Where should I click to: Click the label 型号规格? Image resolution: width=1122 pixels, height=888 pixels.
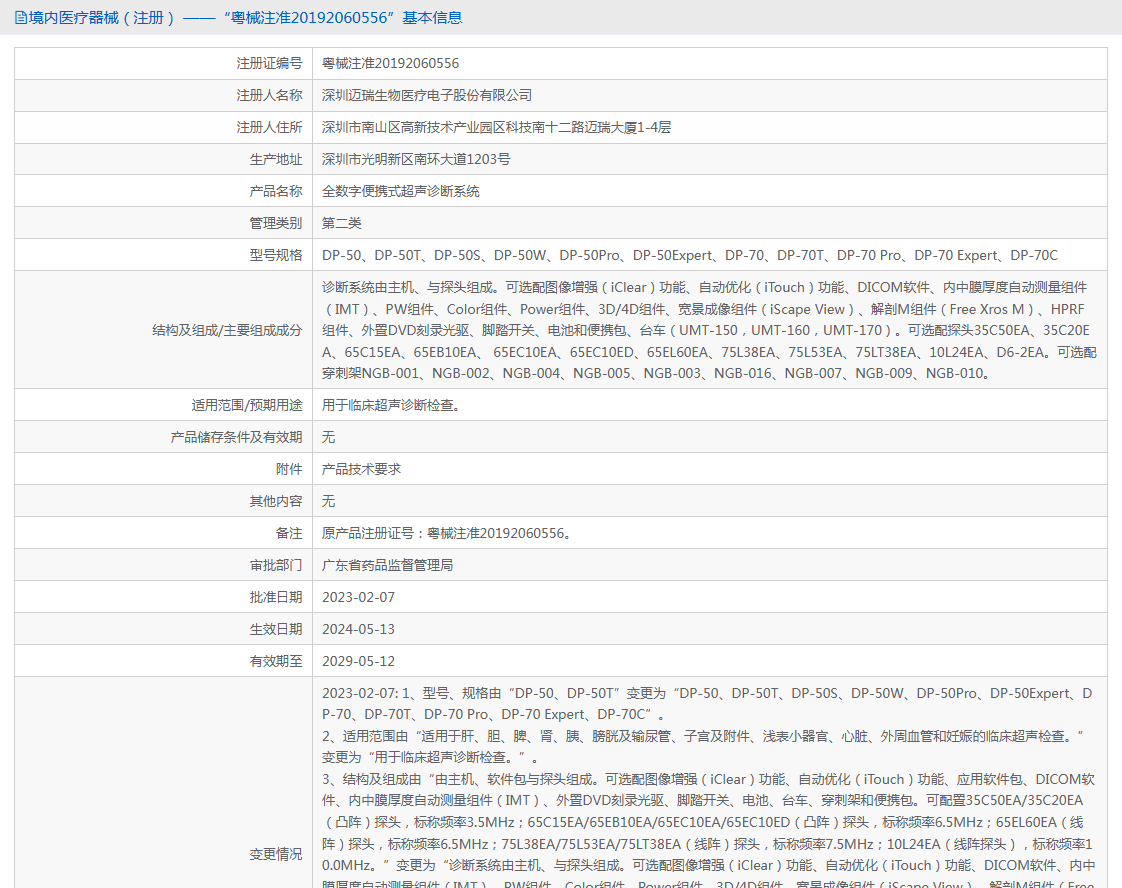(275, 255)
